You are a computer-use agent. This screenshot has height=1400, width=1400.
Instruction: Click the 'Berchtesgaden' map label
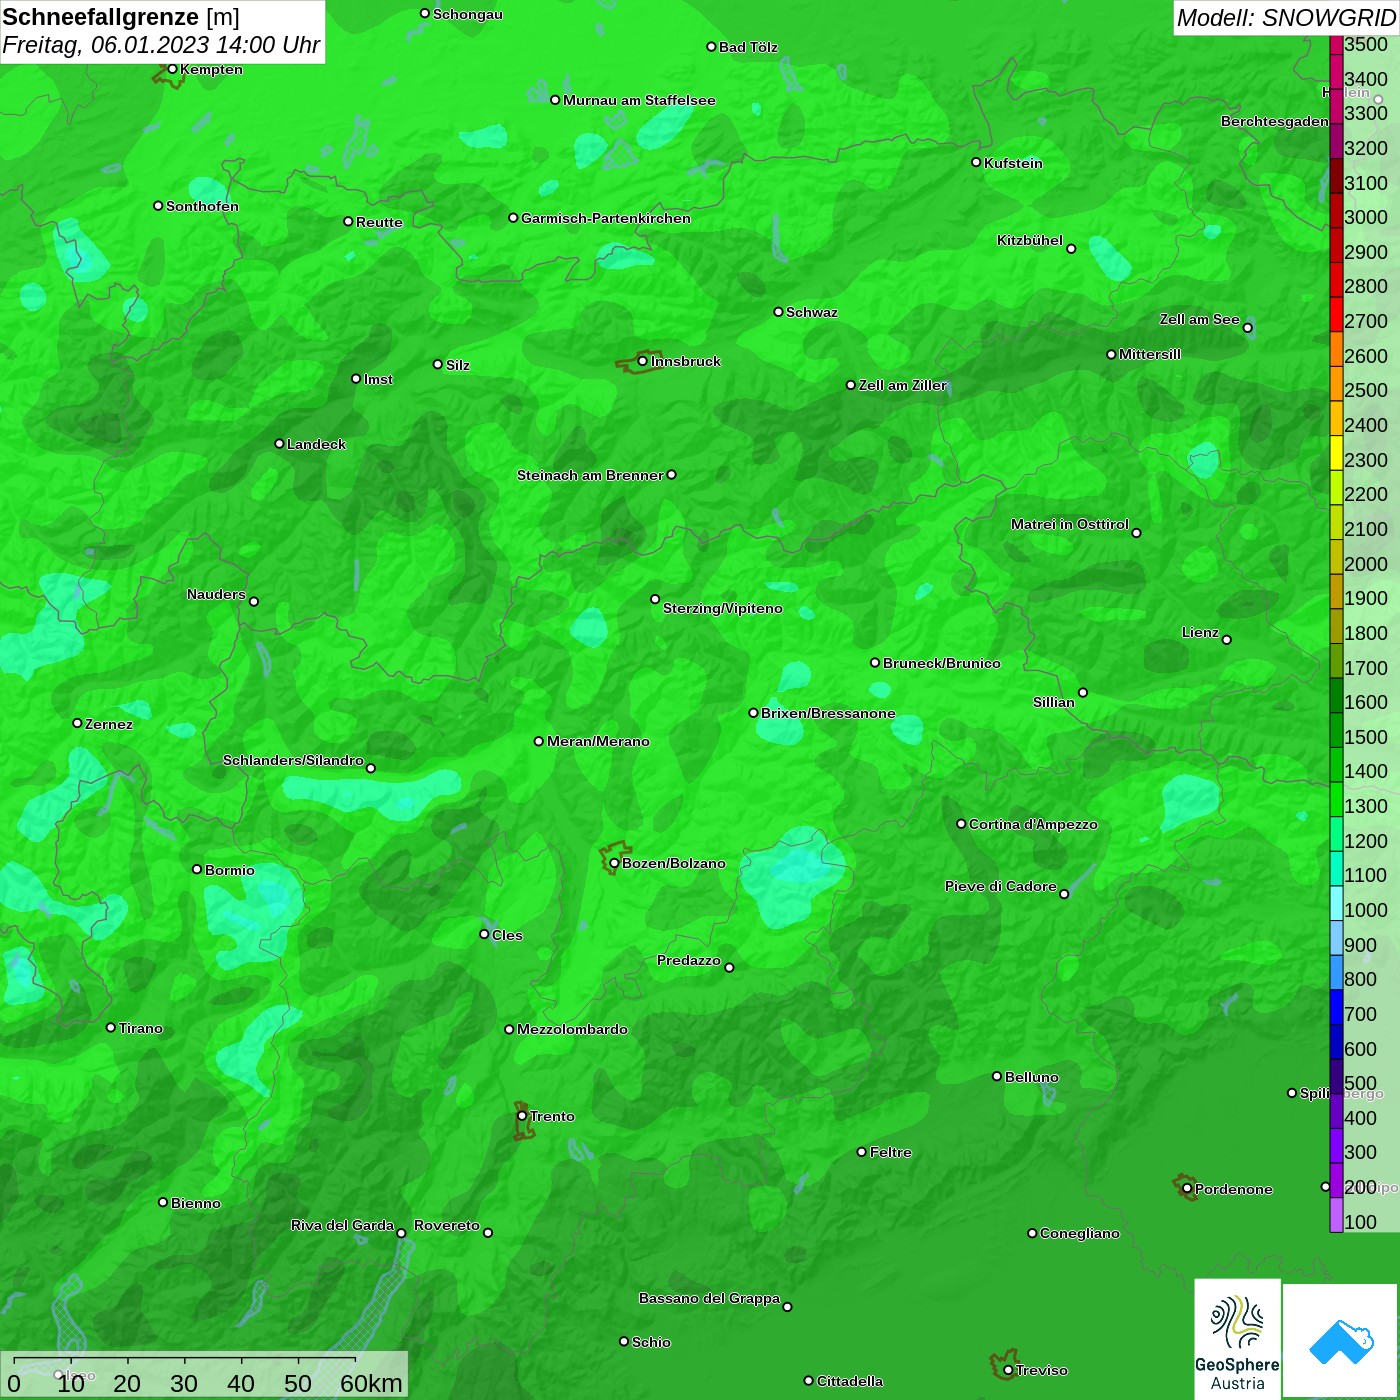point(1275,121)
